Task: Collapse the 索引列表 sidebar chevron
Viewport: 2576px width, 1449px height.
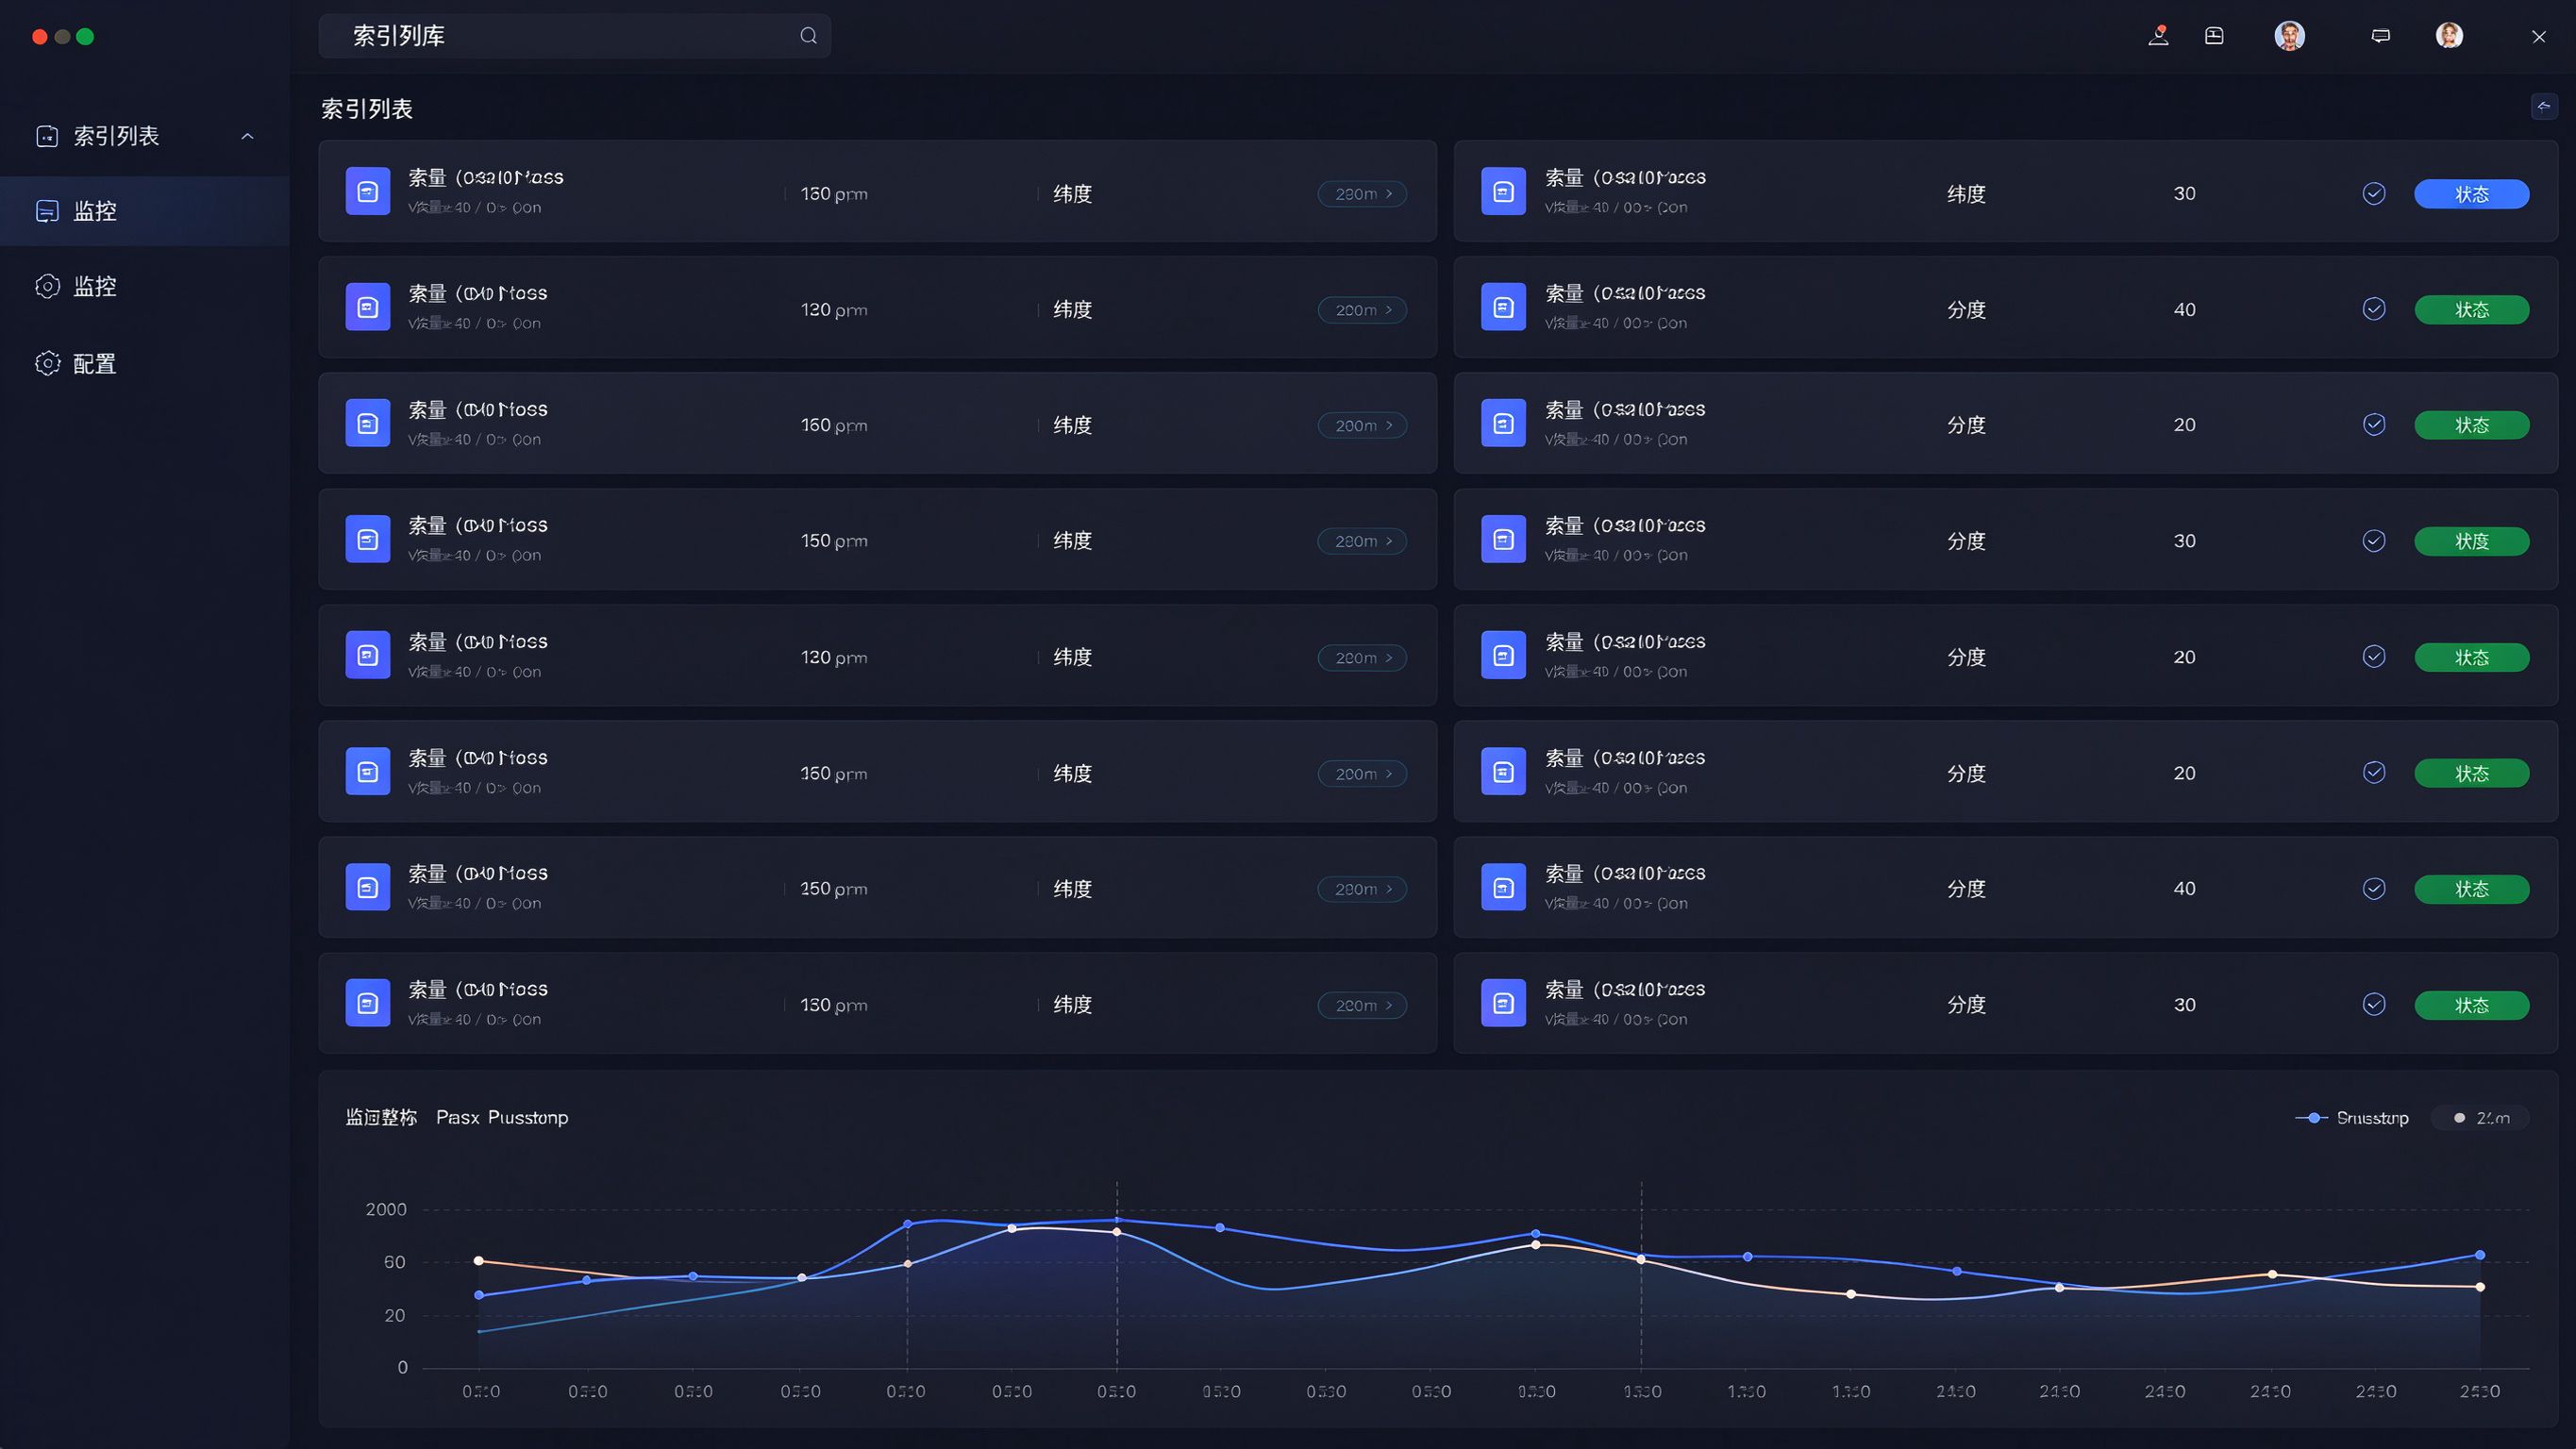Action: [x=247, y=136]
